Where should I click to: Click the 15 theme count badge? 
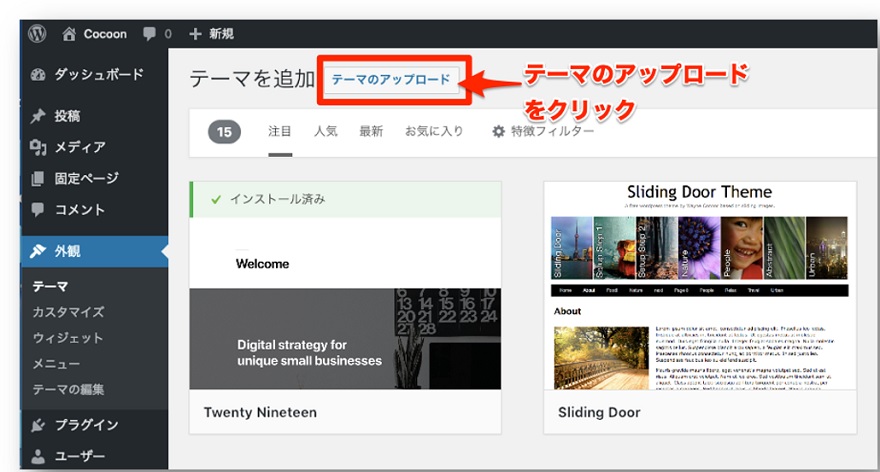224,132
